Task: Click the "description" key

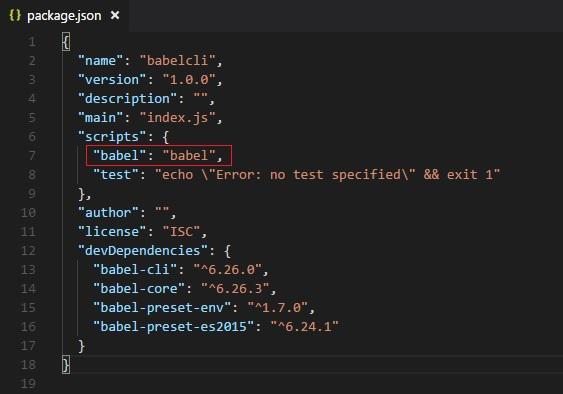Action: click(x=127, y=98)
